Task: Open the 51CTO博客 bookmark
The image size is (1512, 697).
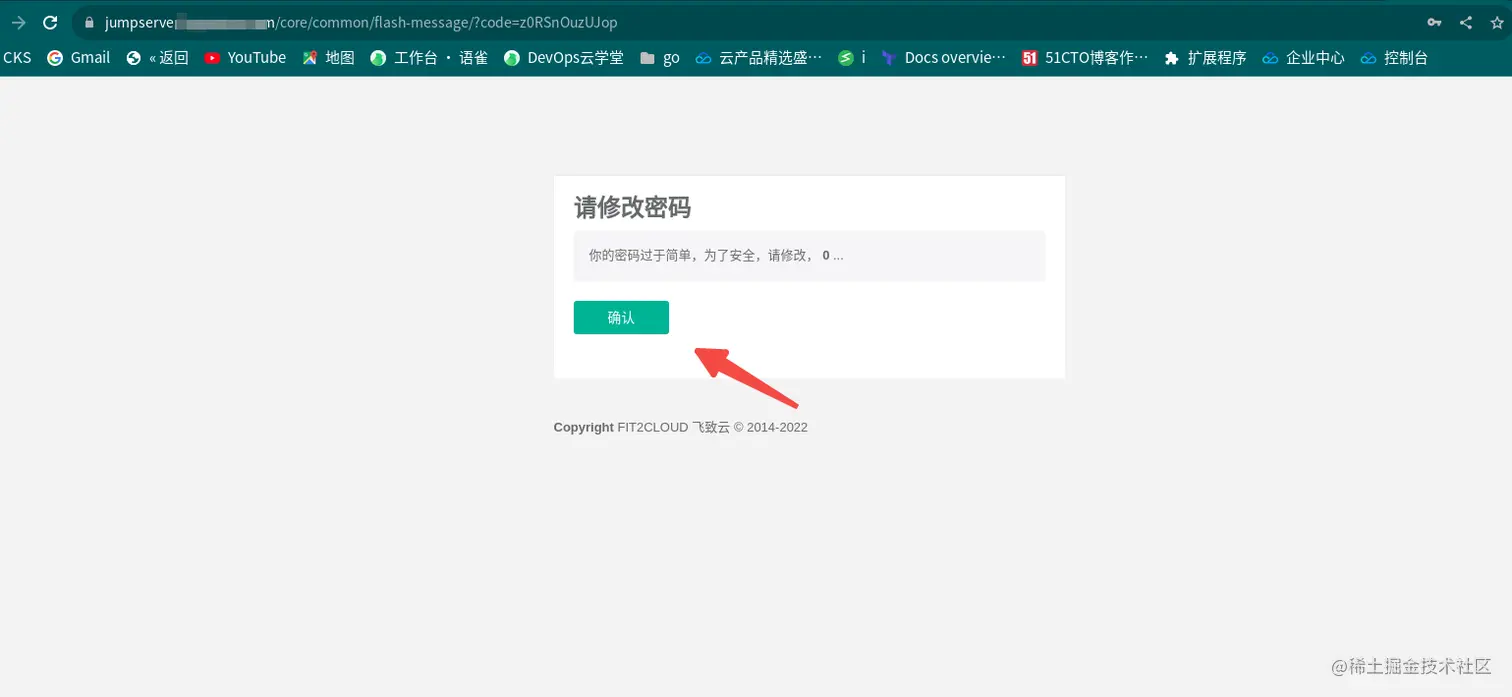Action: pos(1086,58)
